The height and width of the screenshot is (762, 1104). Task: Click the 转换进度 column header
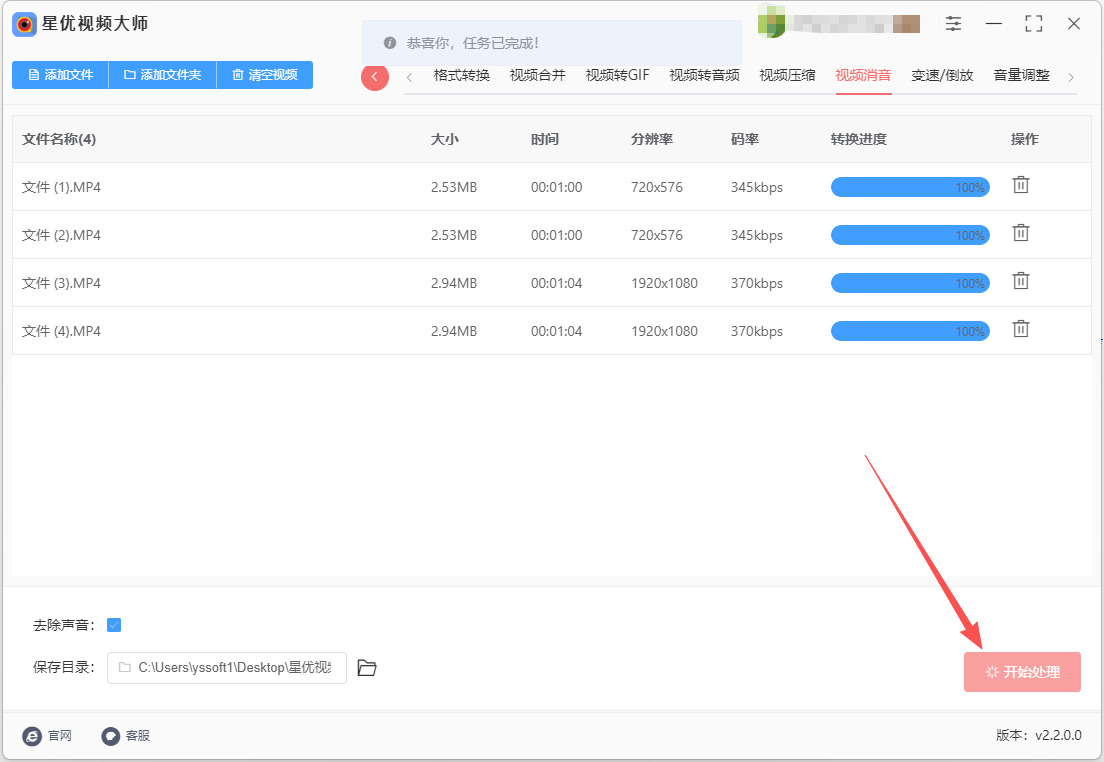859,139
